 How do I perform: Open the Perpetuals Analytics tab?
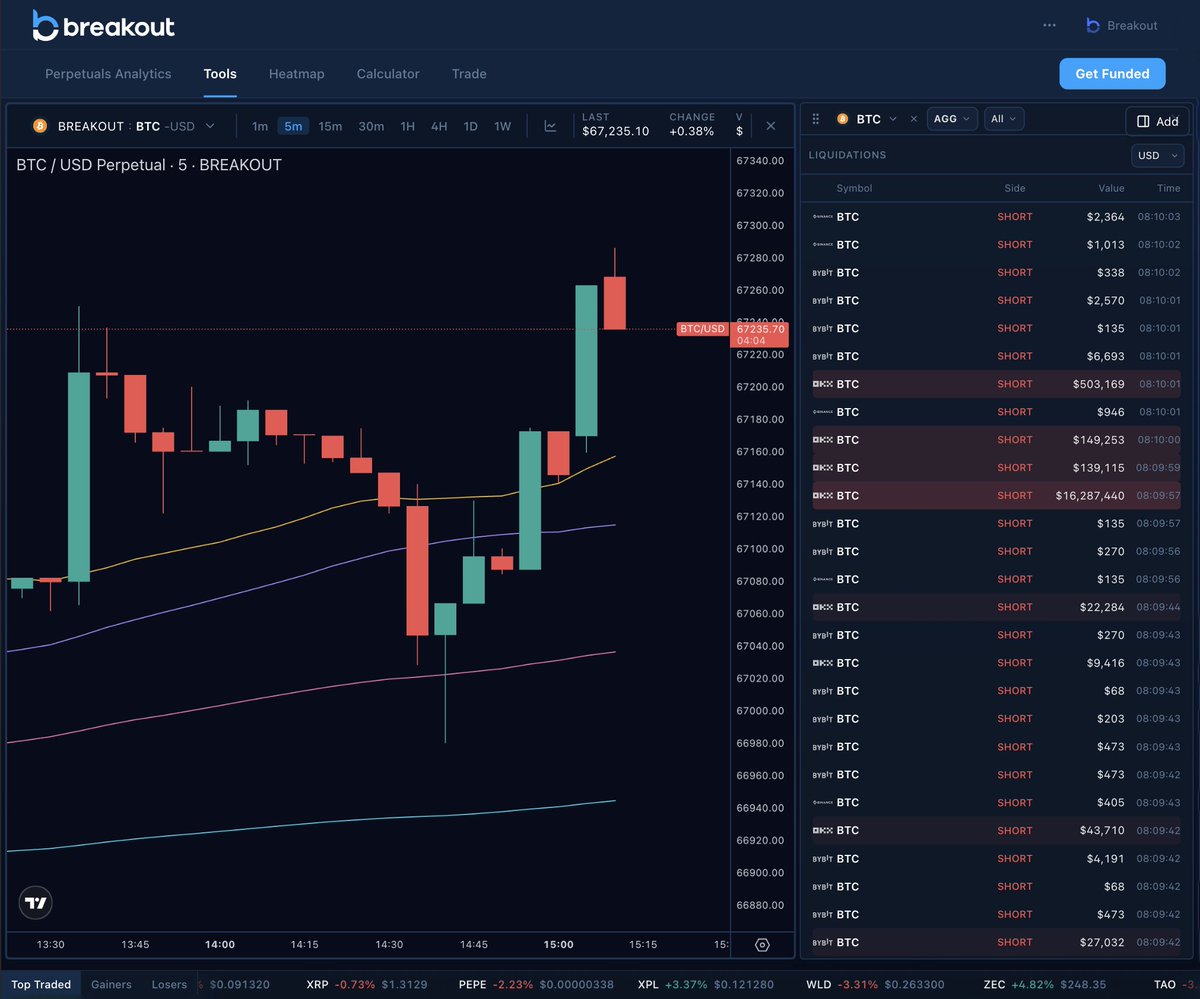click(x=108, y=74)
